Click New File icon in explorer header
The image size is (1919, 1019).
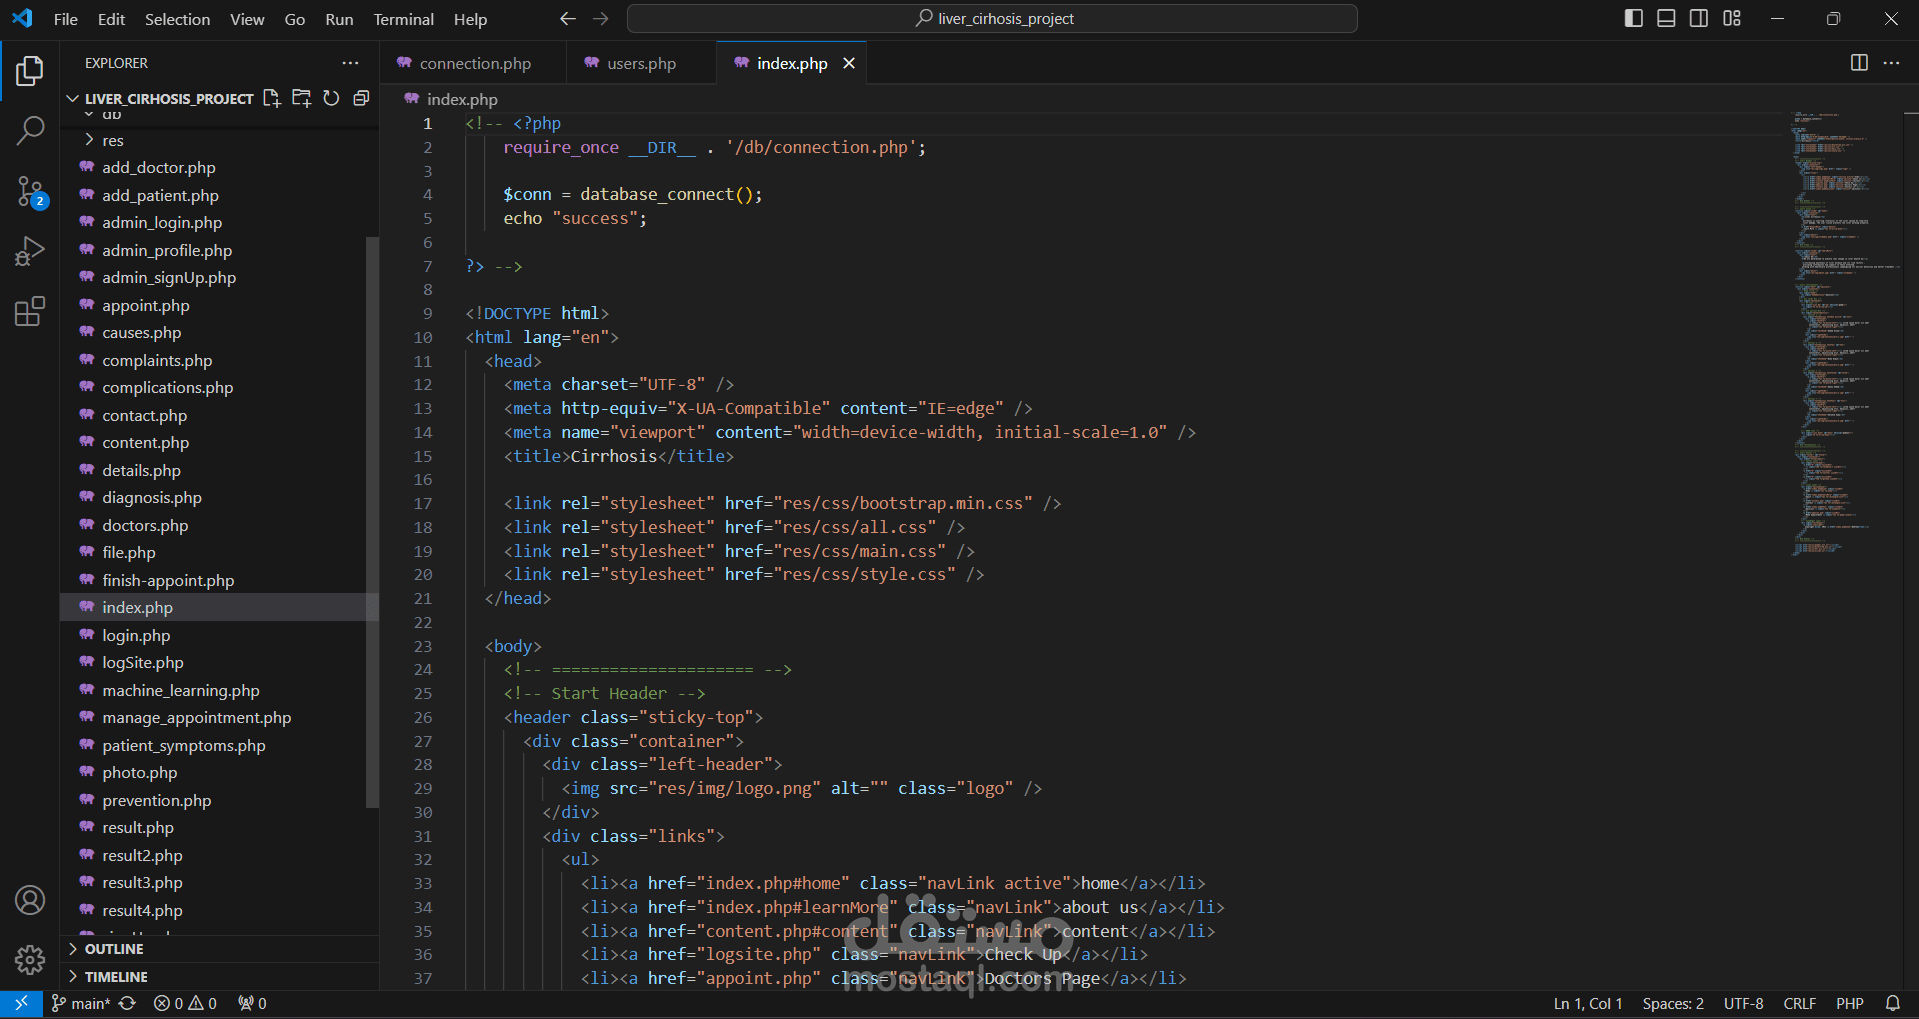271,98
